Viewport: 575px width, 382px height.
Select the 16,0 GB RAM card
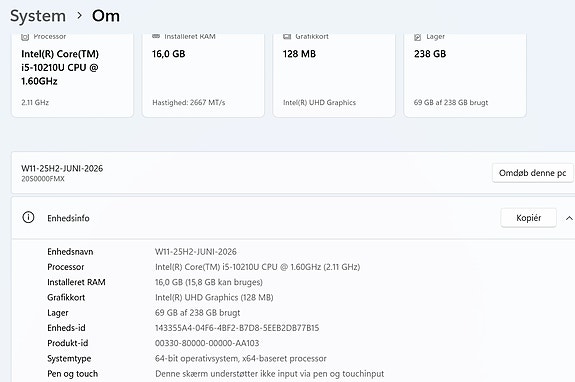[203, 75]
